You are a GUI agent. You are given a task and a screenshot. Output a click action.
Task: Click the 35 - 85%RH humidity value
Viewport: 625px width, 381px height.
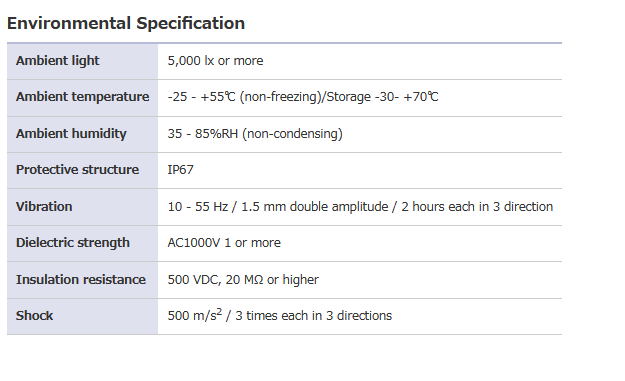255,134
